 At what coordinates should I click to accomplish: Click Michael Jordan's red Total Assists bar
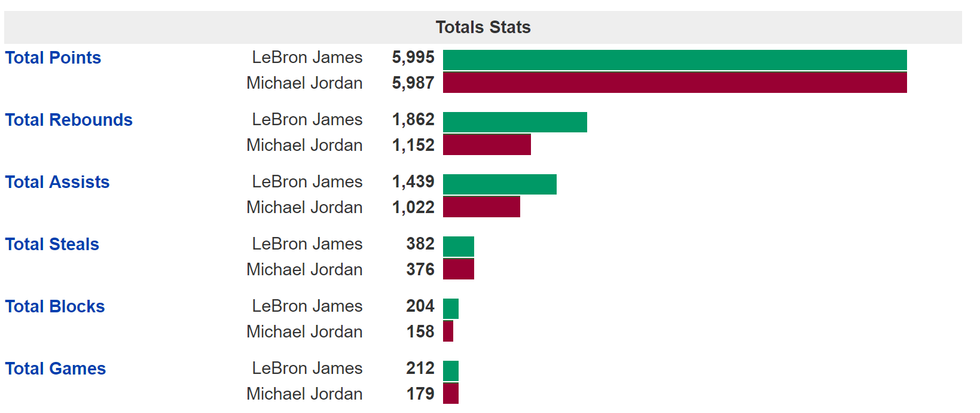481,206
